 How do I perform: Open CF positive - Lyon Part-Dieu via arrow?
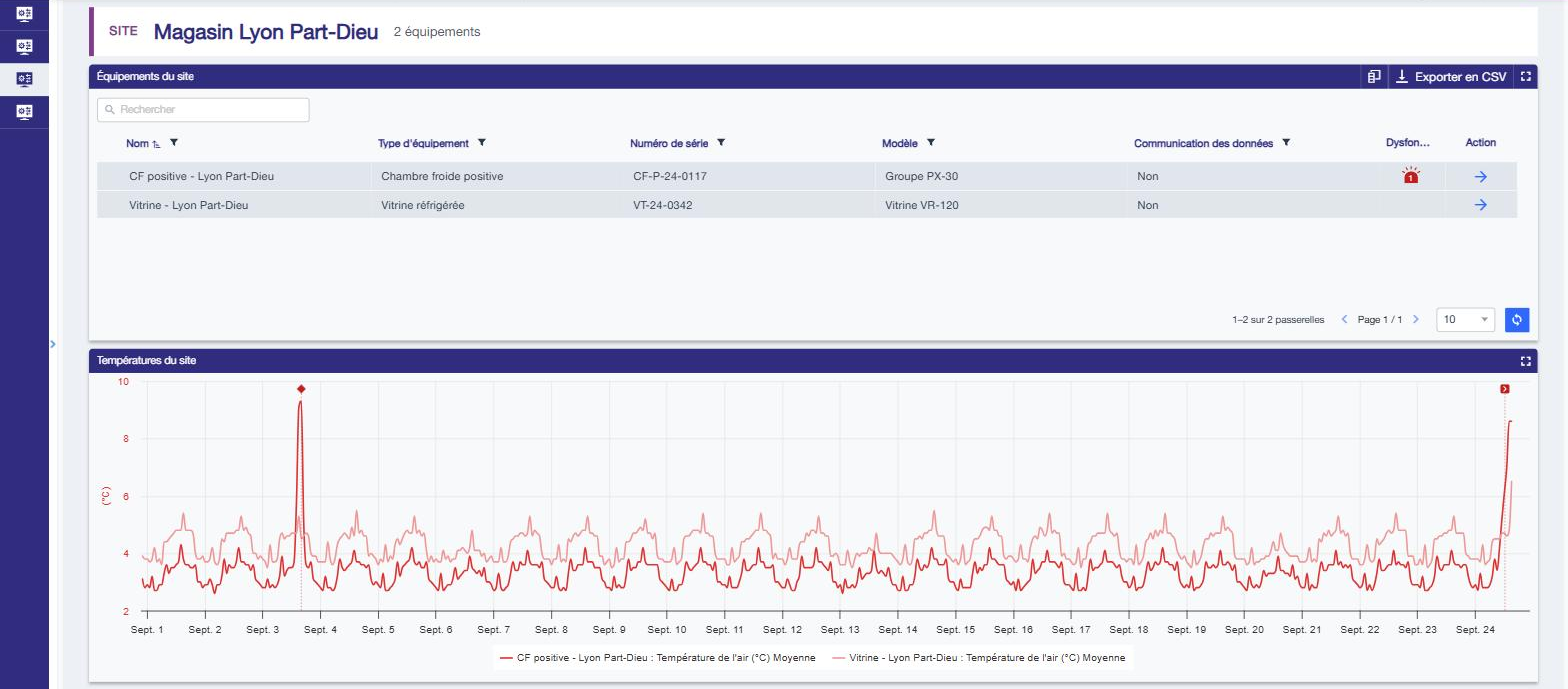coord(1481,177)
